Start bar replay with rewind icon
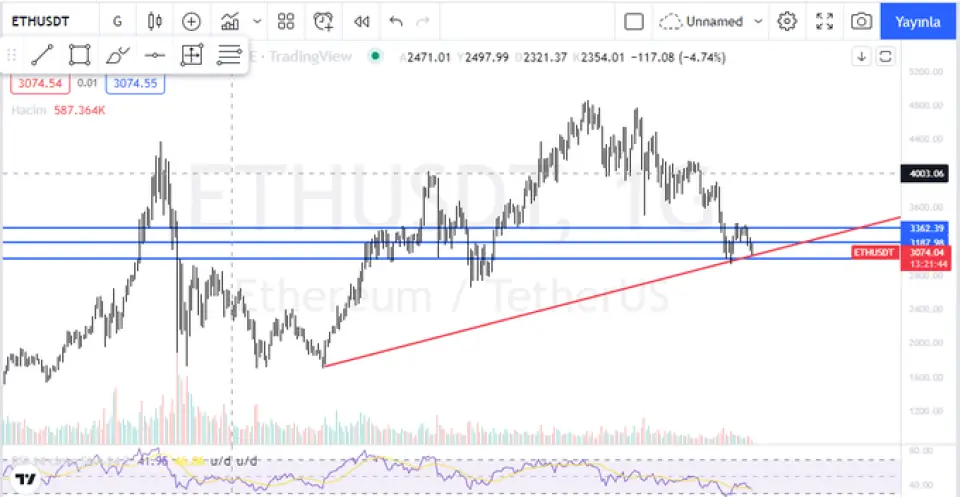This screenshot has height=497, width=960. tap(361, 21)
